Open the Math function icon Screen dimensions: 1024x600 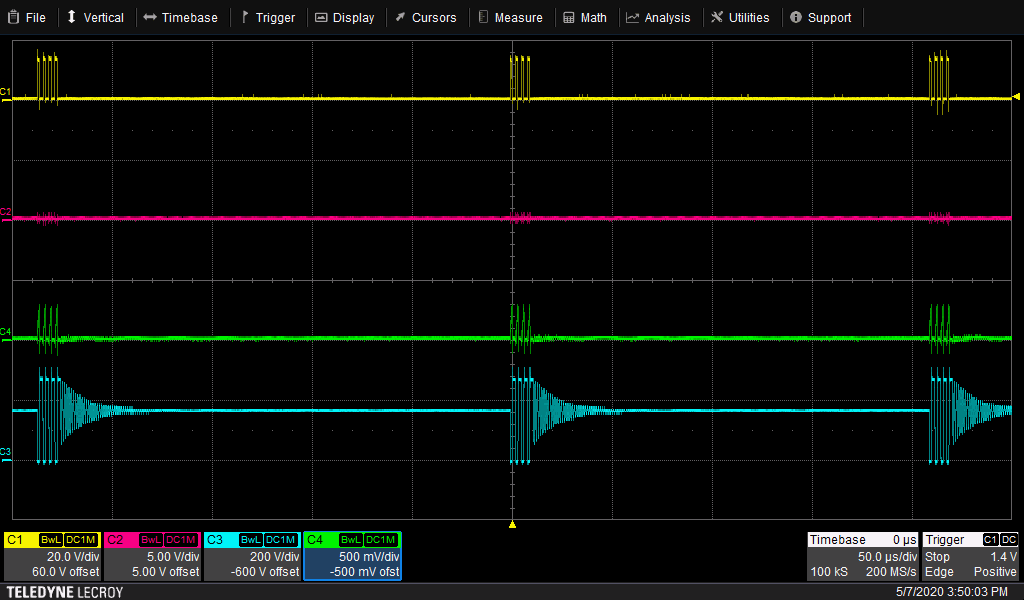[x=567, y=16]
